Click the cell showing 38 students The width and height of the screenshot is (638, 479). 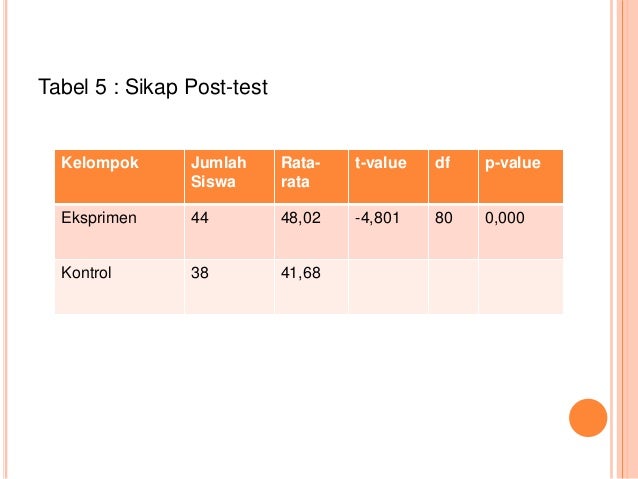[x=229, y=287]
